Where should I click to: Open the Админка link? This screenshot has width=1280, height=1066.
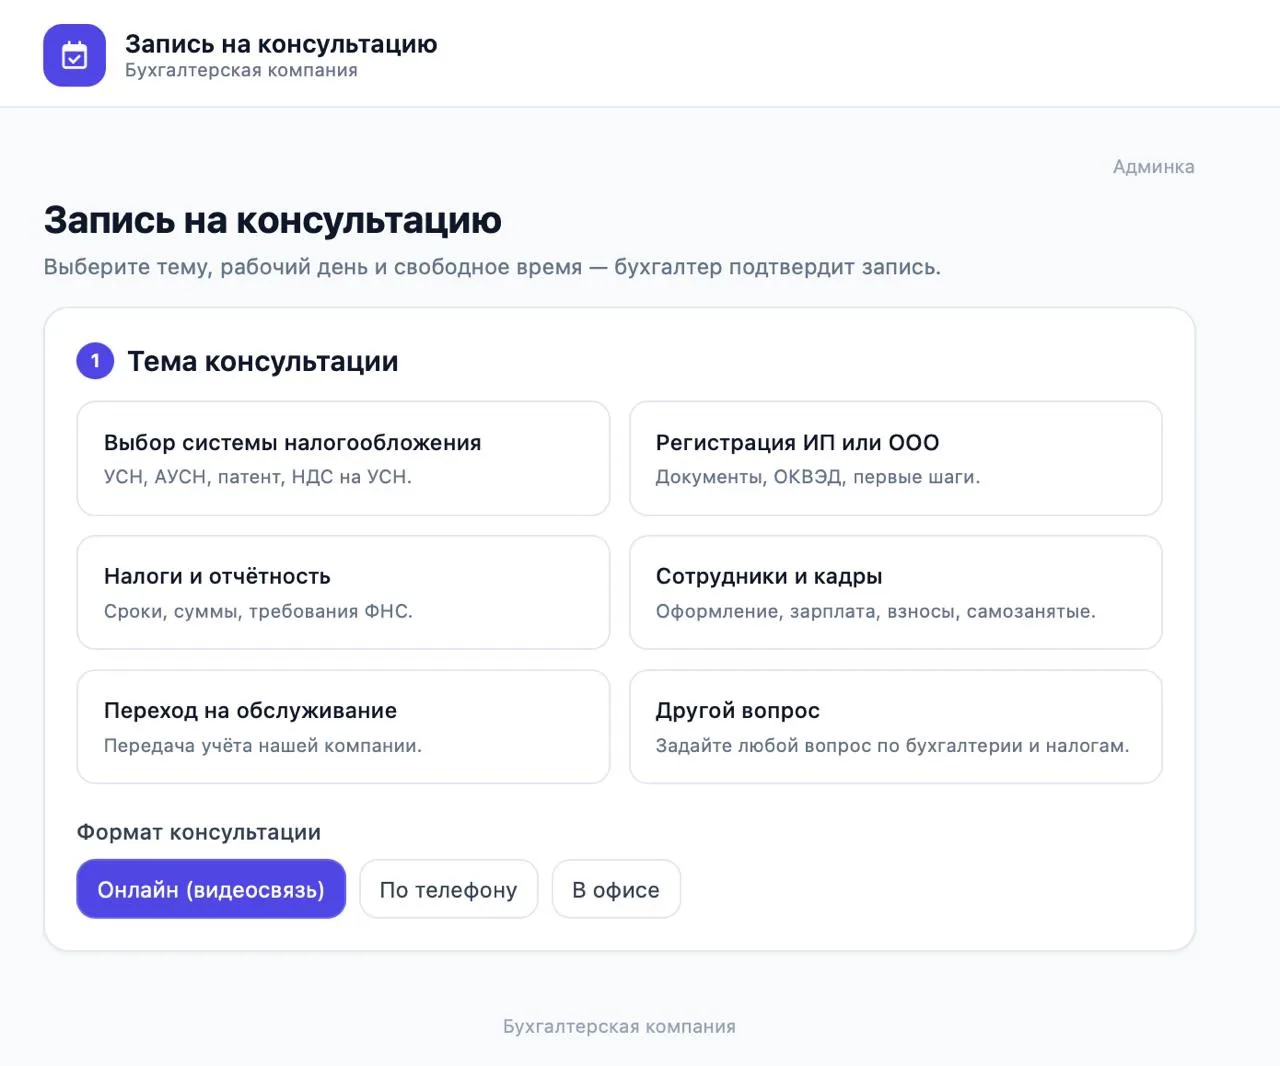(1153, 167)
